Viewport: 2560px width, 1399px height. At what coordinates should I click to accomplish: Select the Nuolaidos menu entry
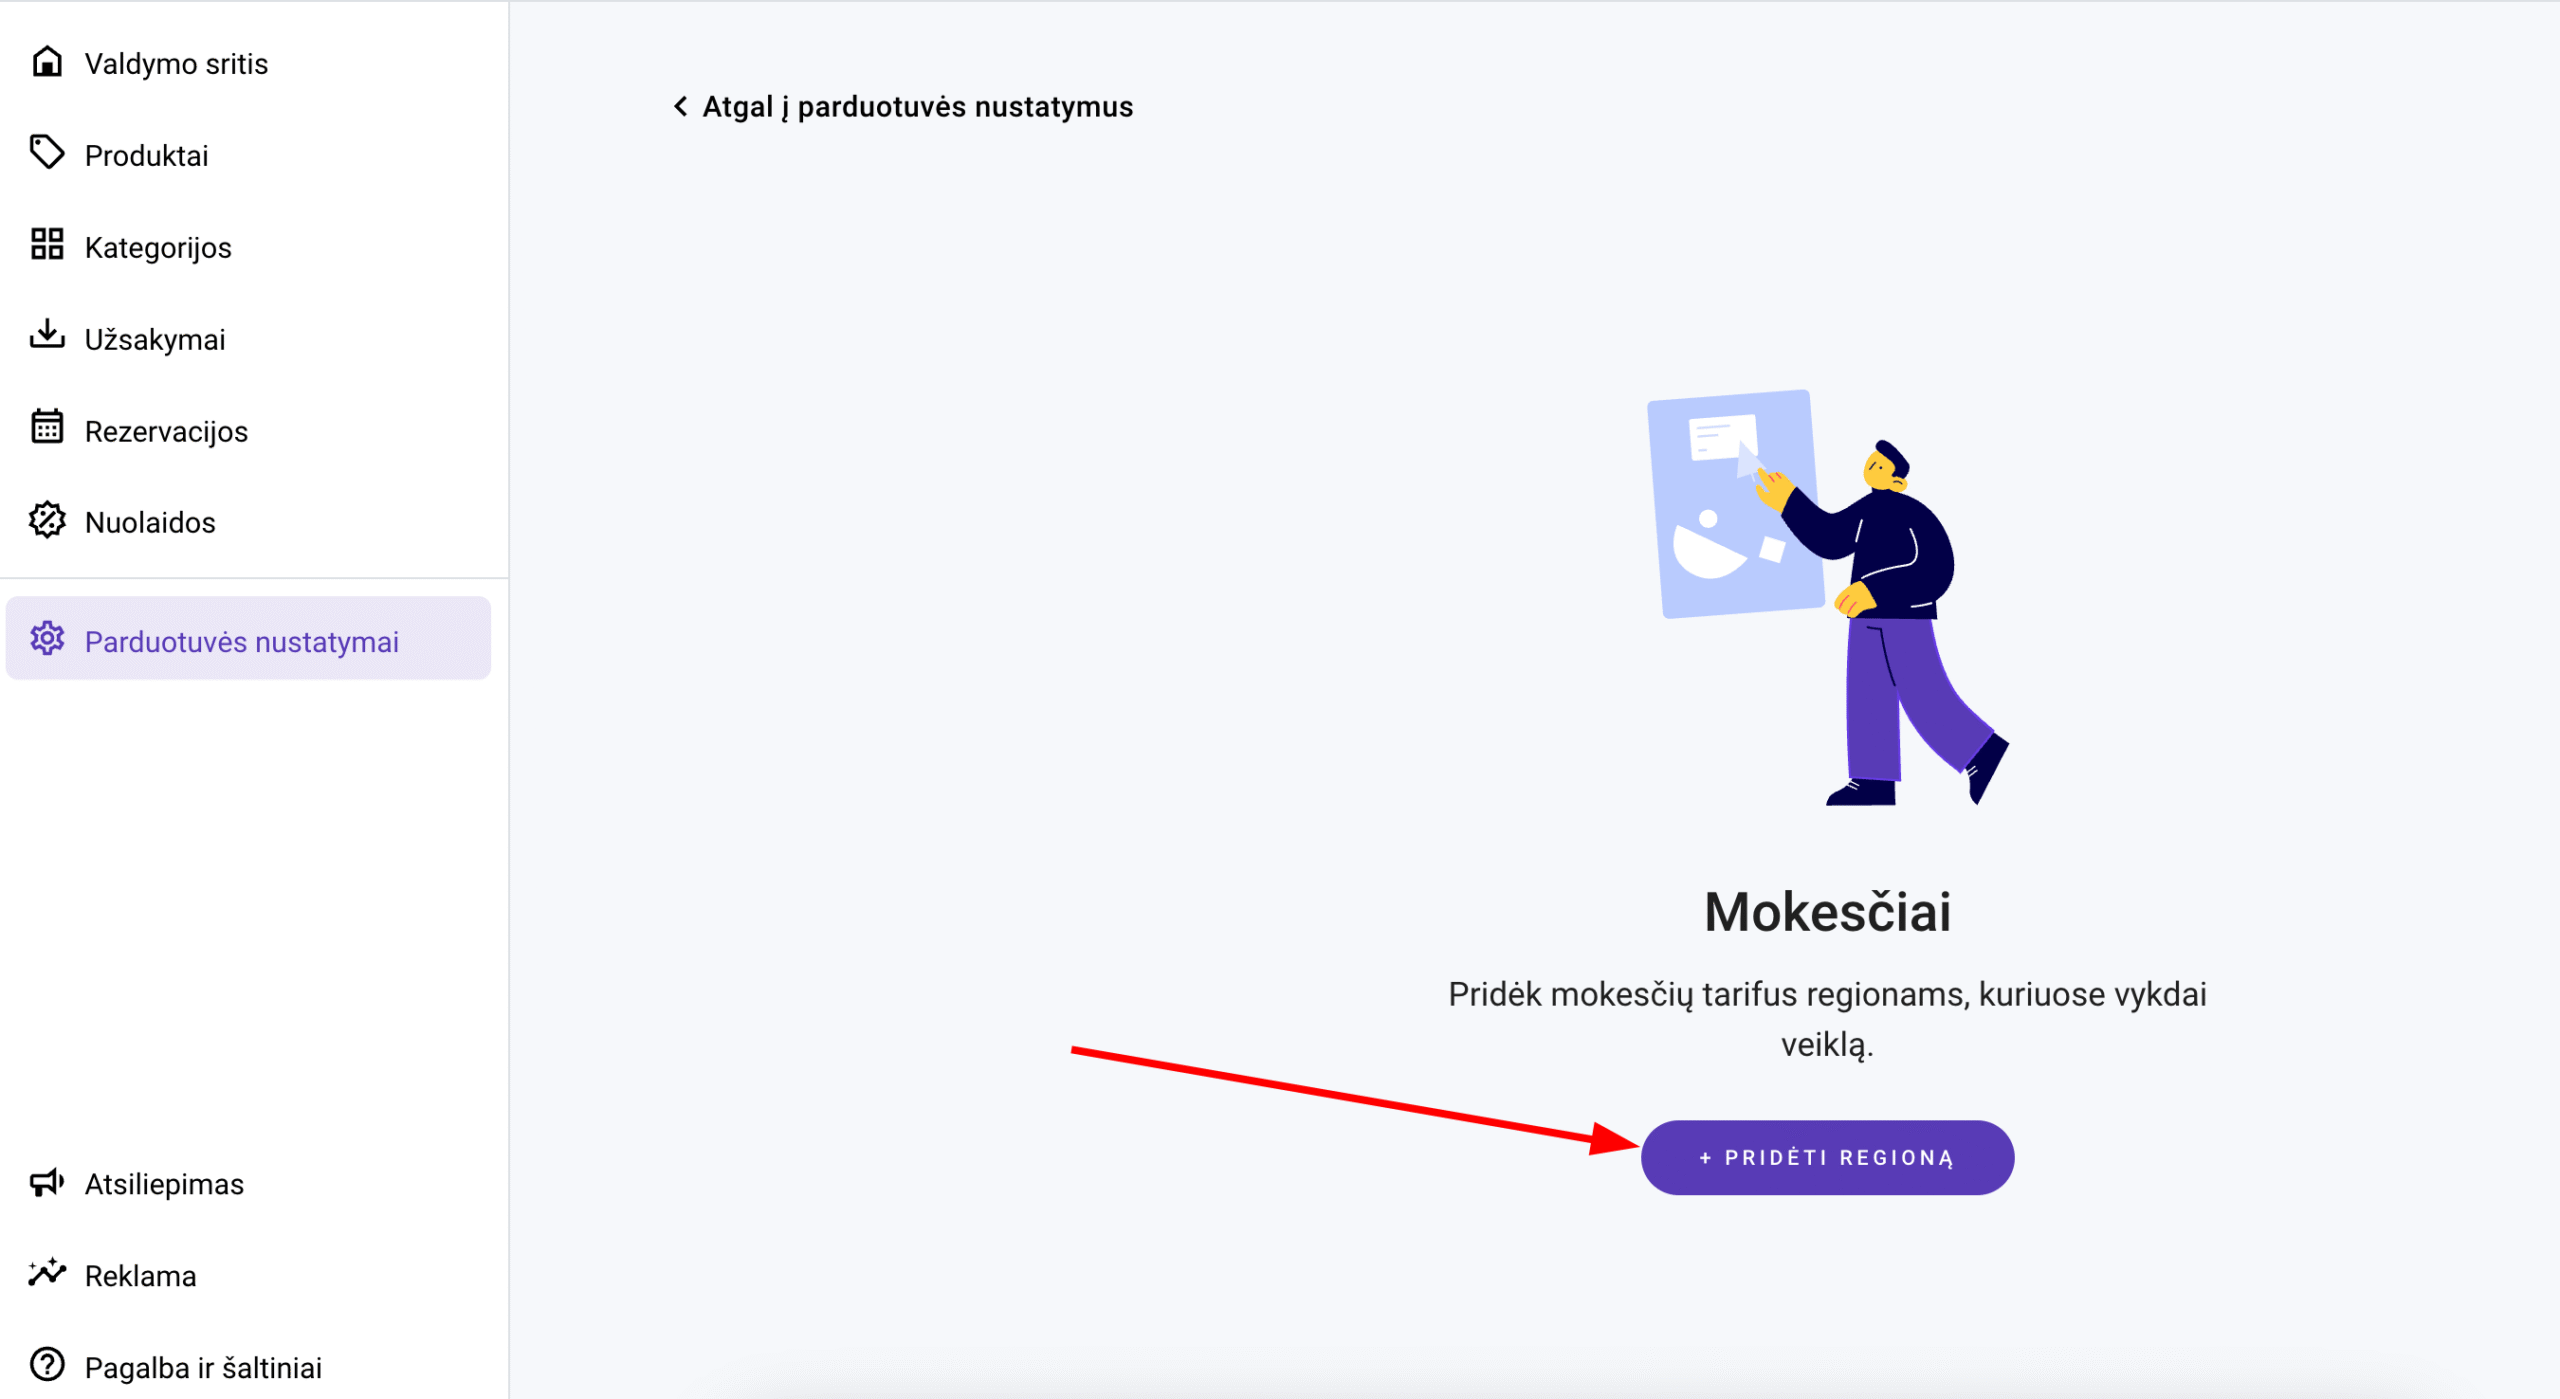point(149,521)
